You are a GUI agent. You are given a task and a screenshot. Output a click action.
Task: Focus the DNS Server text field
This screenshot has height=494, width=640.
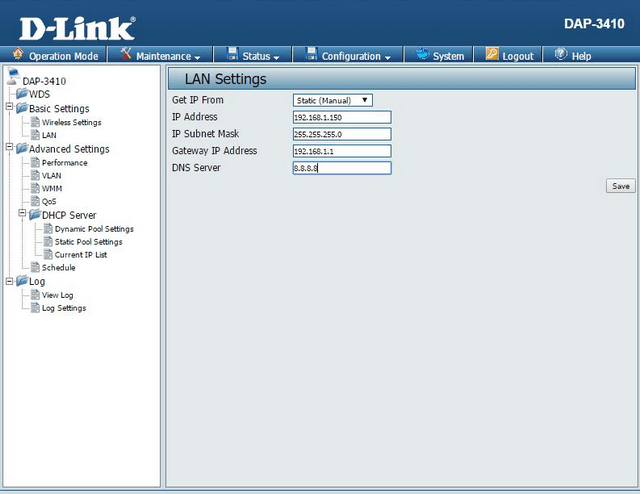click(x=341, y=168)
